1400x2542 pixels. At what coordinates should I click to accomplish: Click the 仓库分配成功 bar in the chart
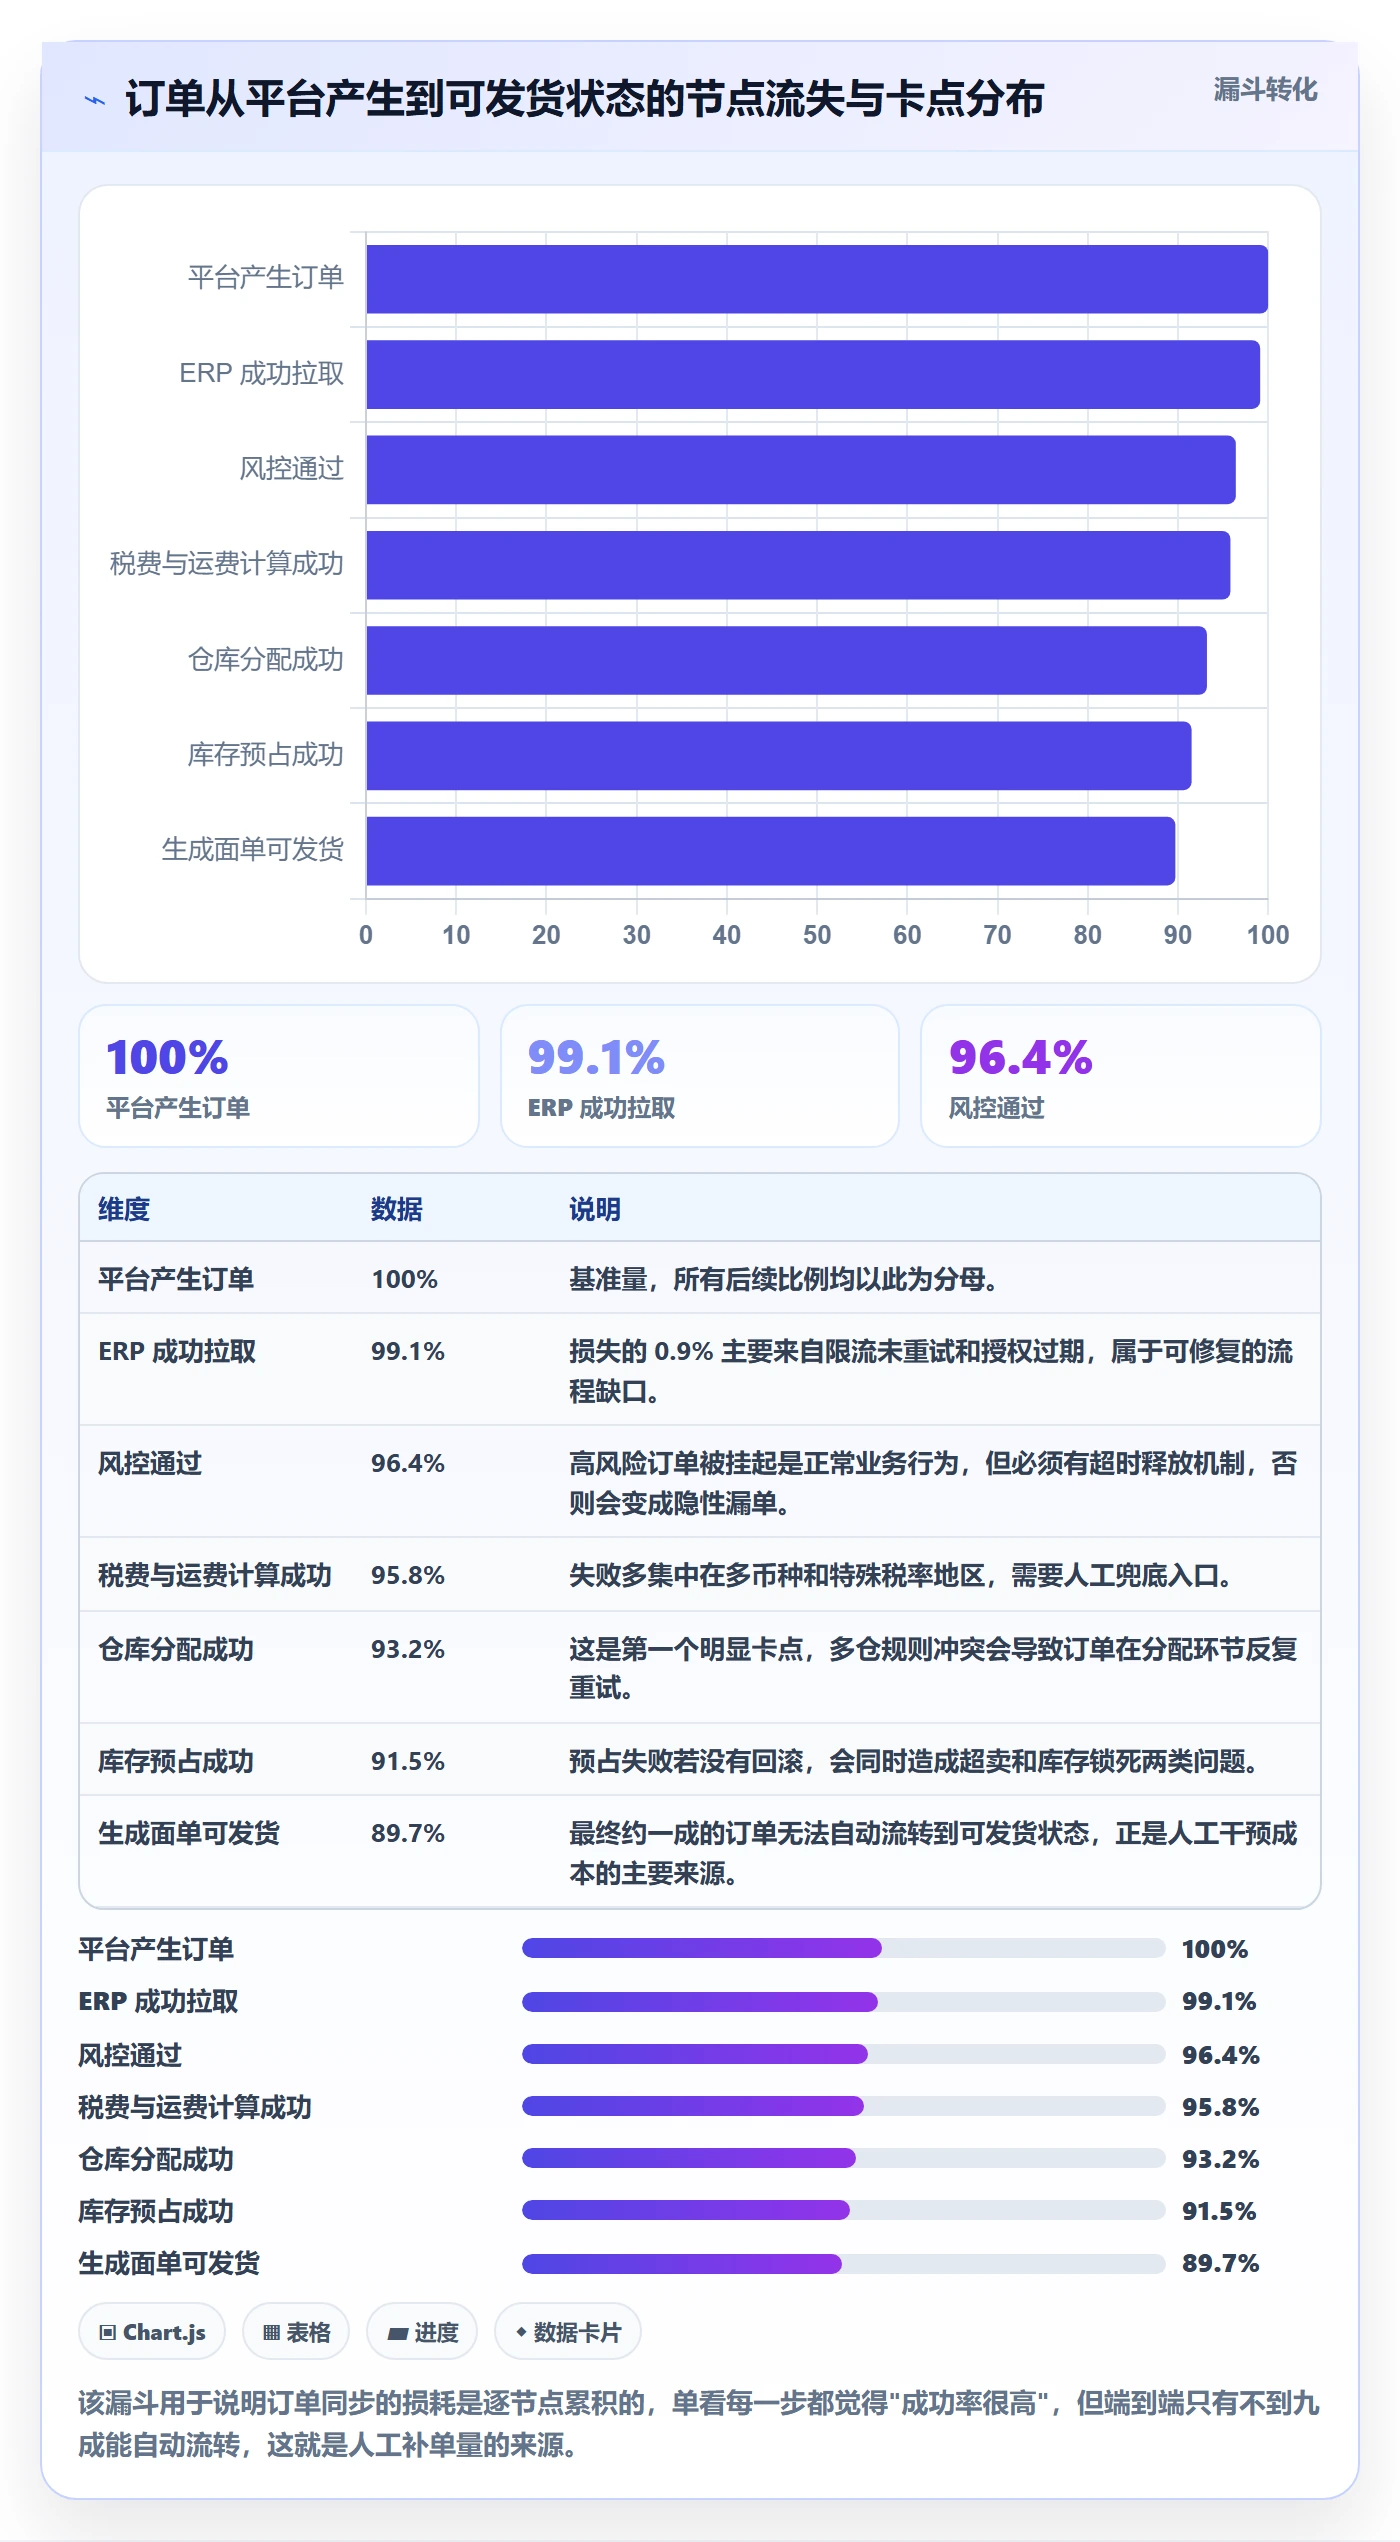(x=786, y=660)
